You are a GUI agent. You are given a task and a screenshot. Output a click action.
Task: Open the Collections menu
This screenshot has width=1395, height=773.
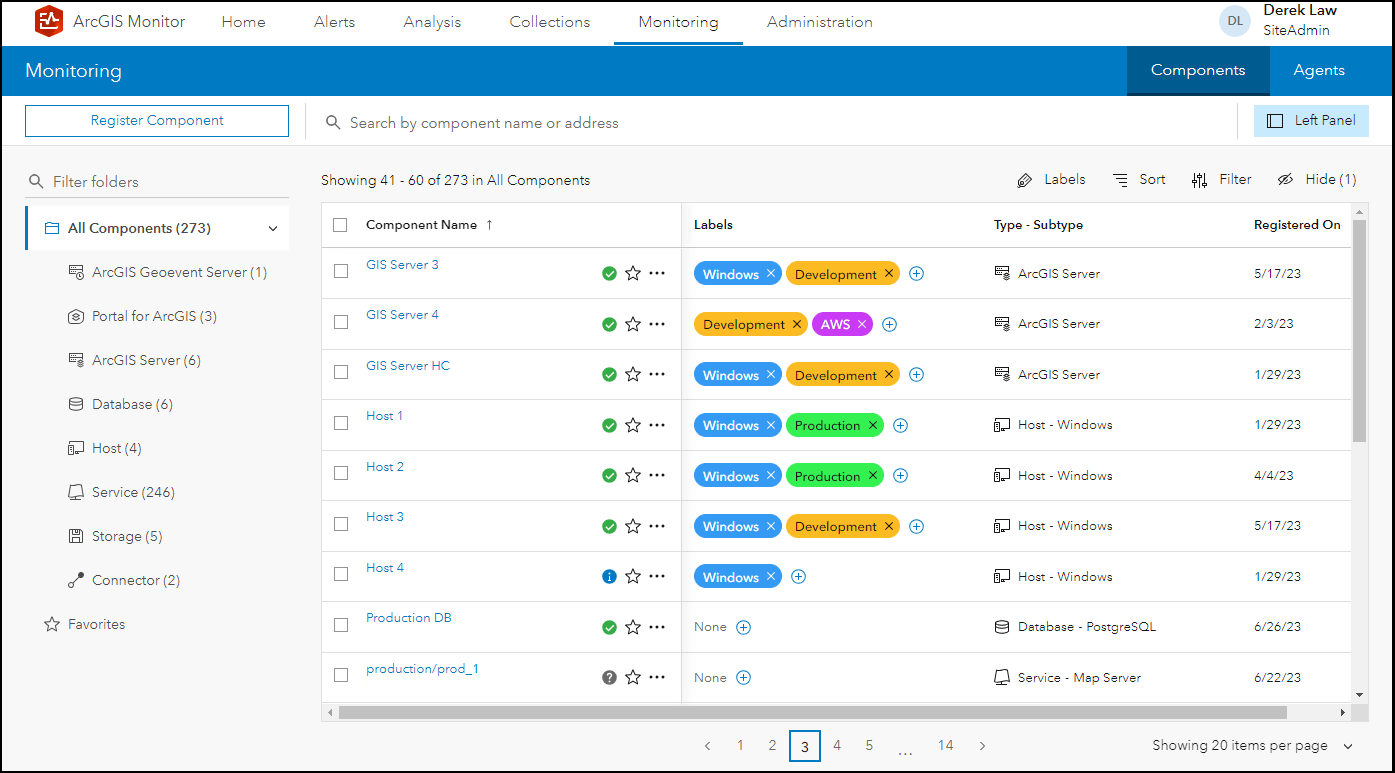550,22
